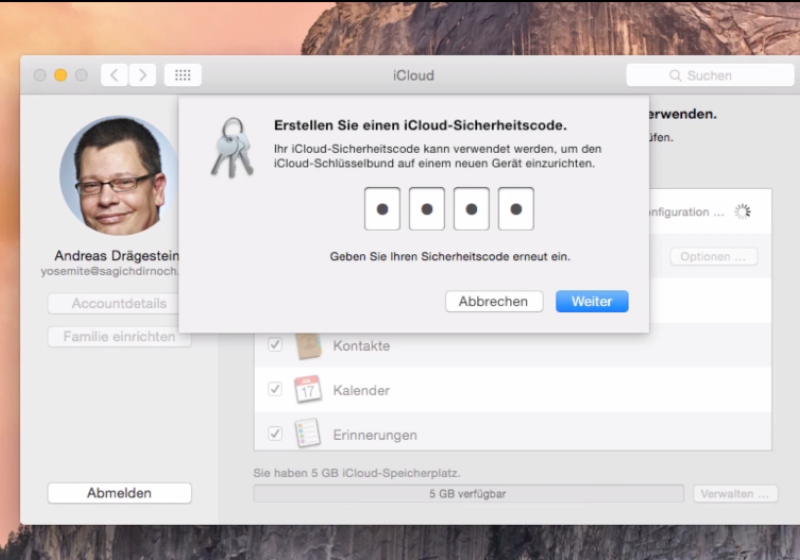Click the yellow minimize window button

tap(61, 75)
